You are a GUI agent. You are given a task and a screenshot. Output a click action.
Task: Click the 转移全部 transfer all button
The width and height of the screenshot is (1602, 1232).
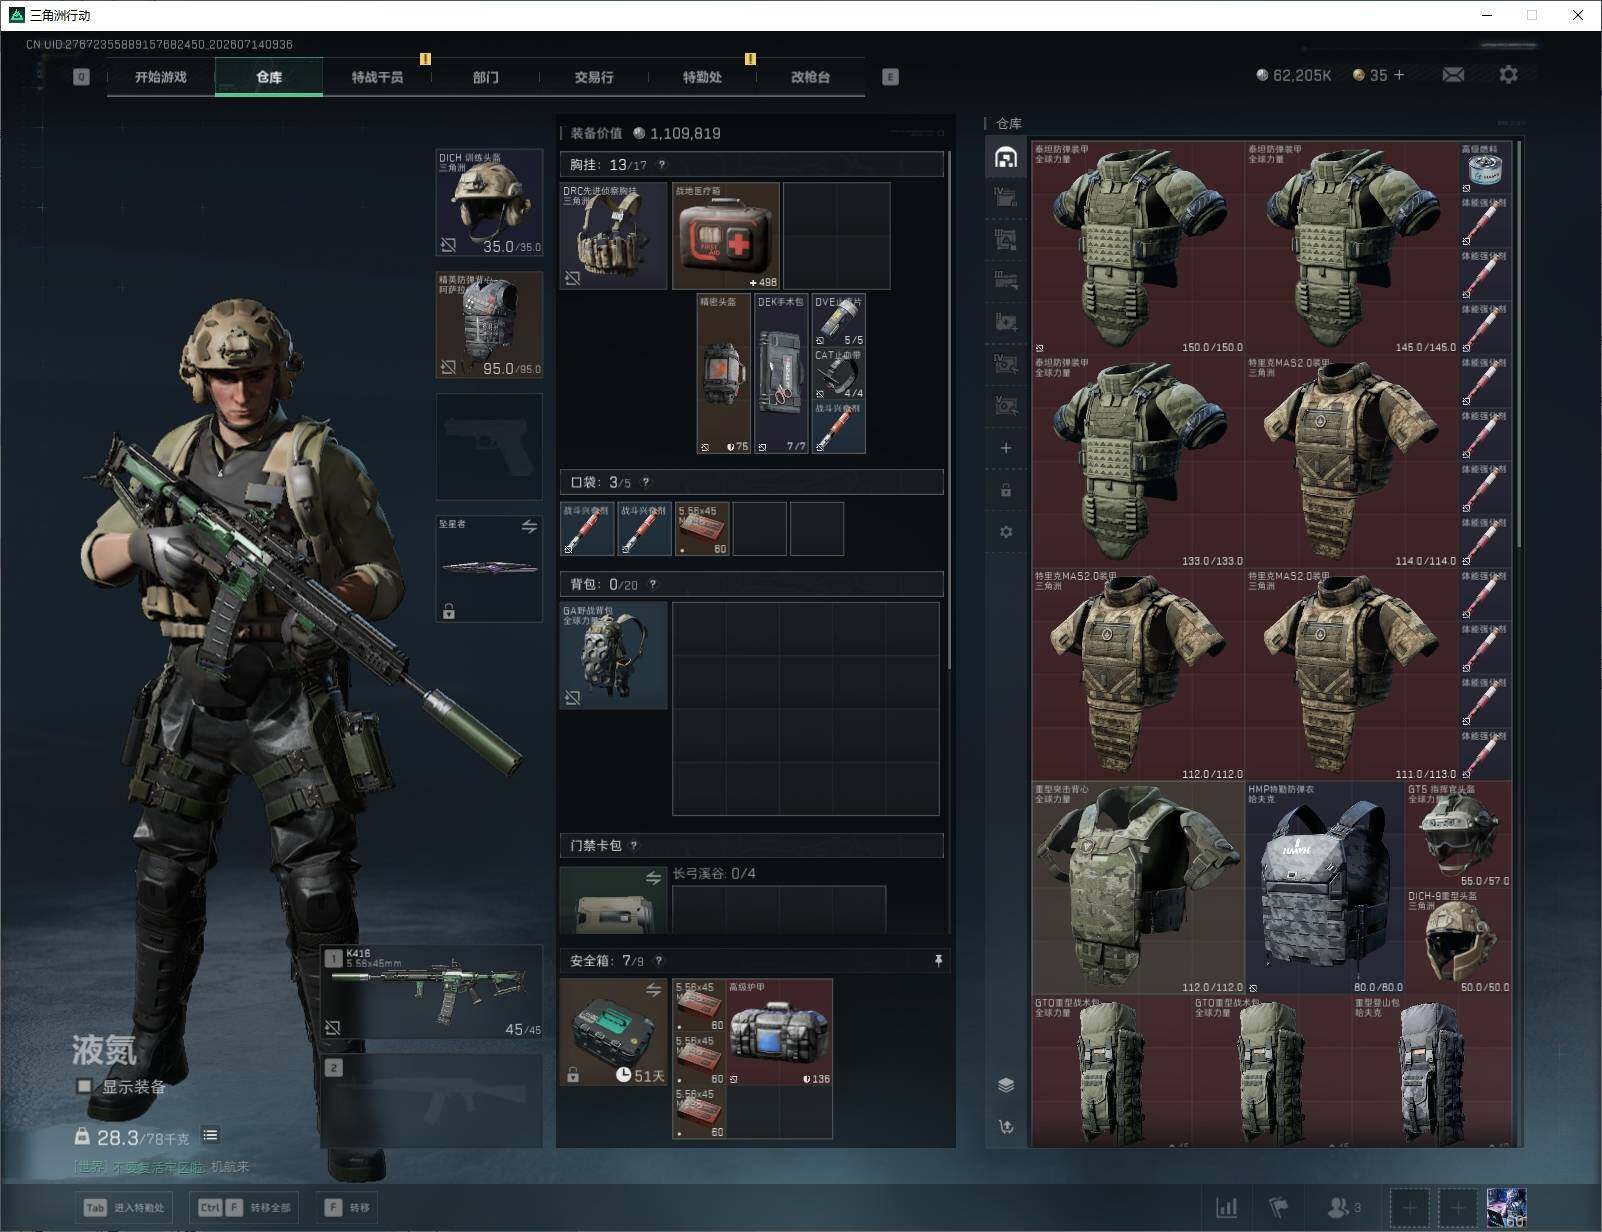(x=247, y=1208)
